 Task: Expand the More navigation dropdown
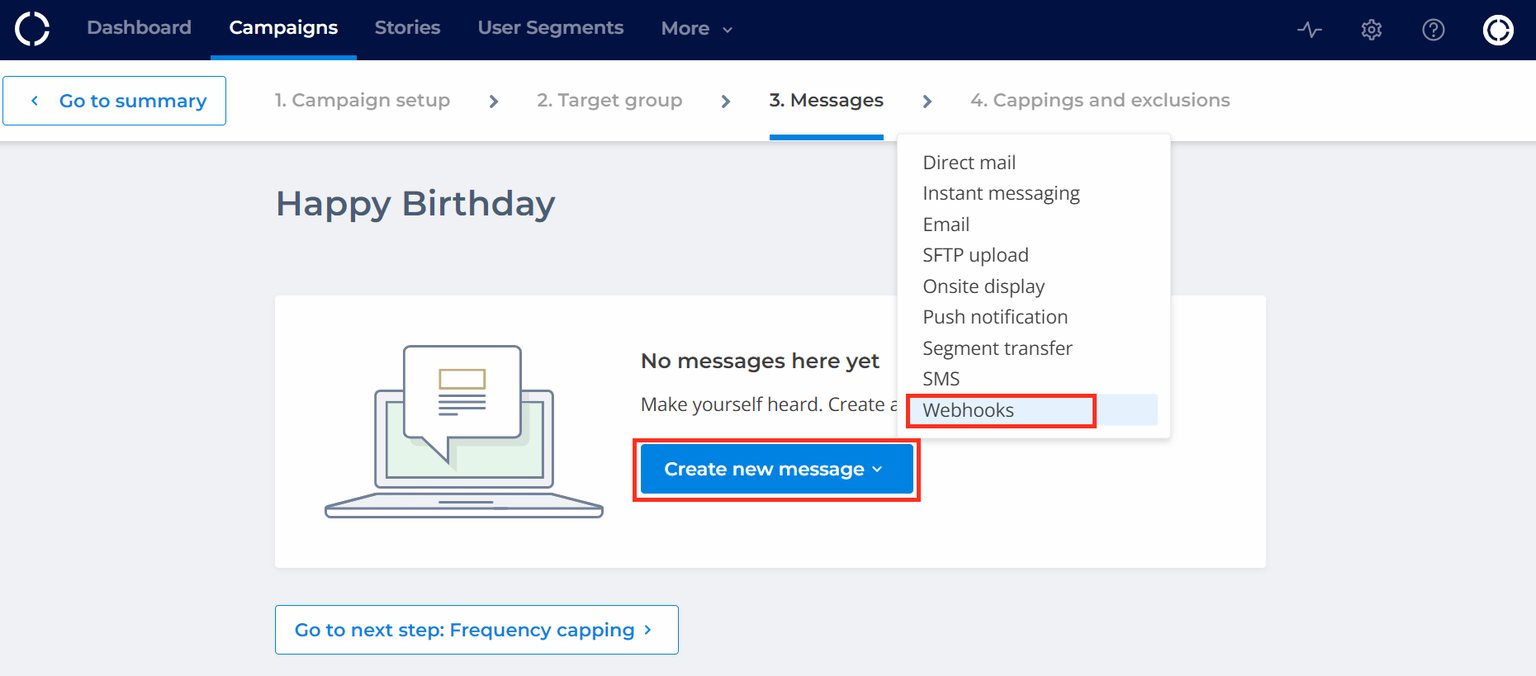tap(697, 29)
